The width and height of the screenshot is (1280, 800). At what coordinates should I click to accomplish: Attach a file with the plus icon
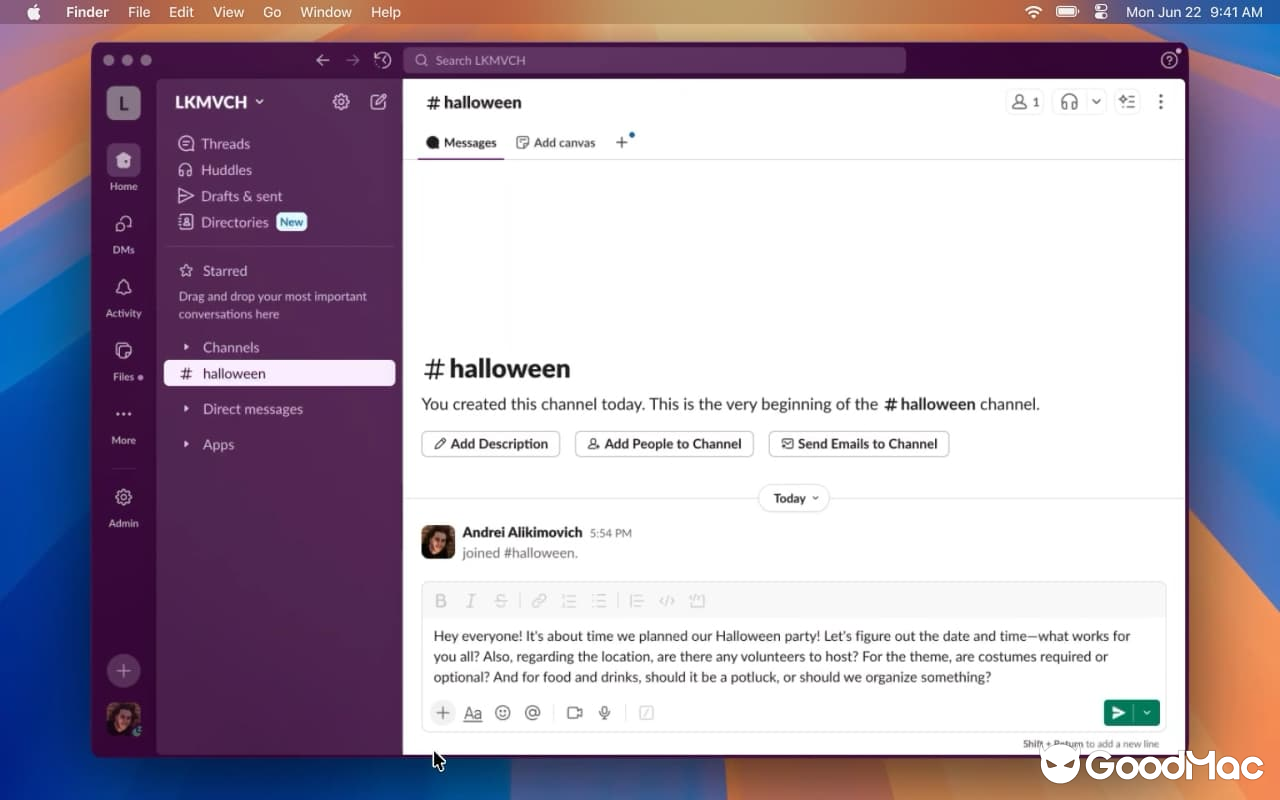pos(443,713)
